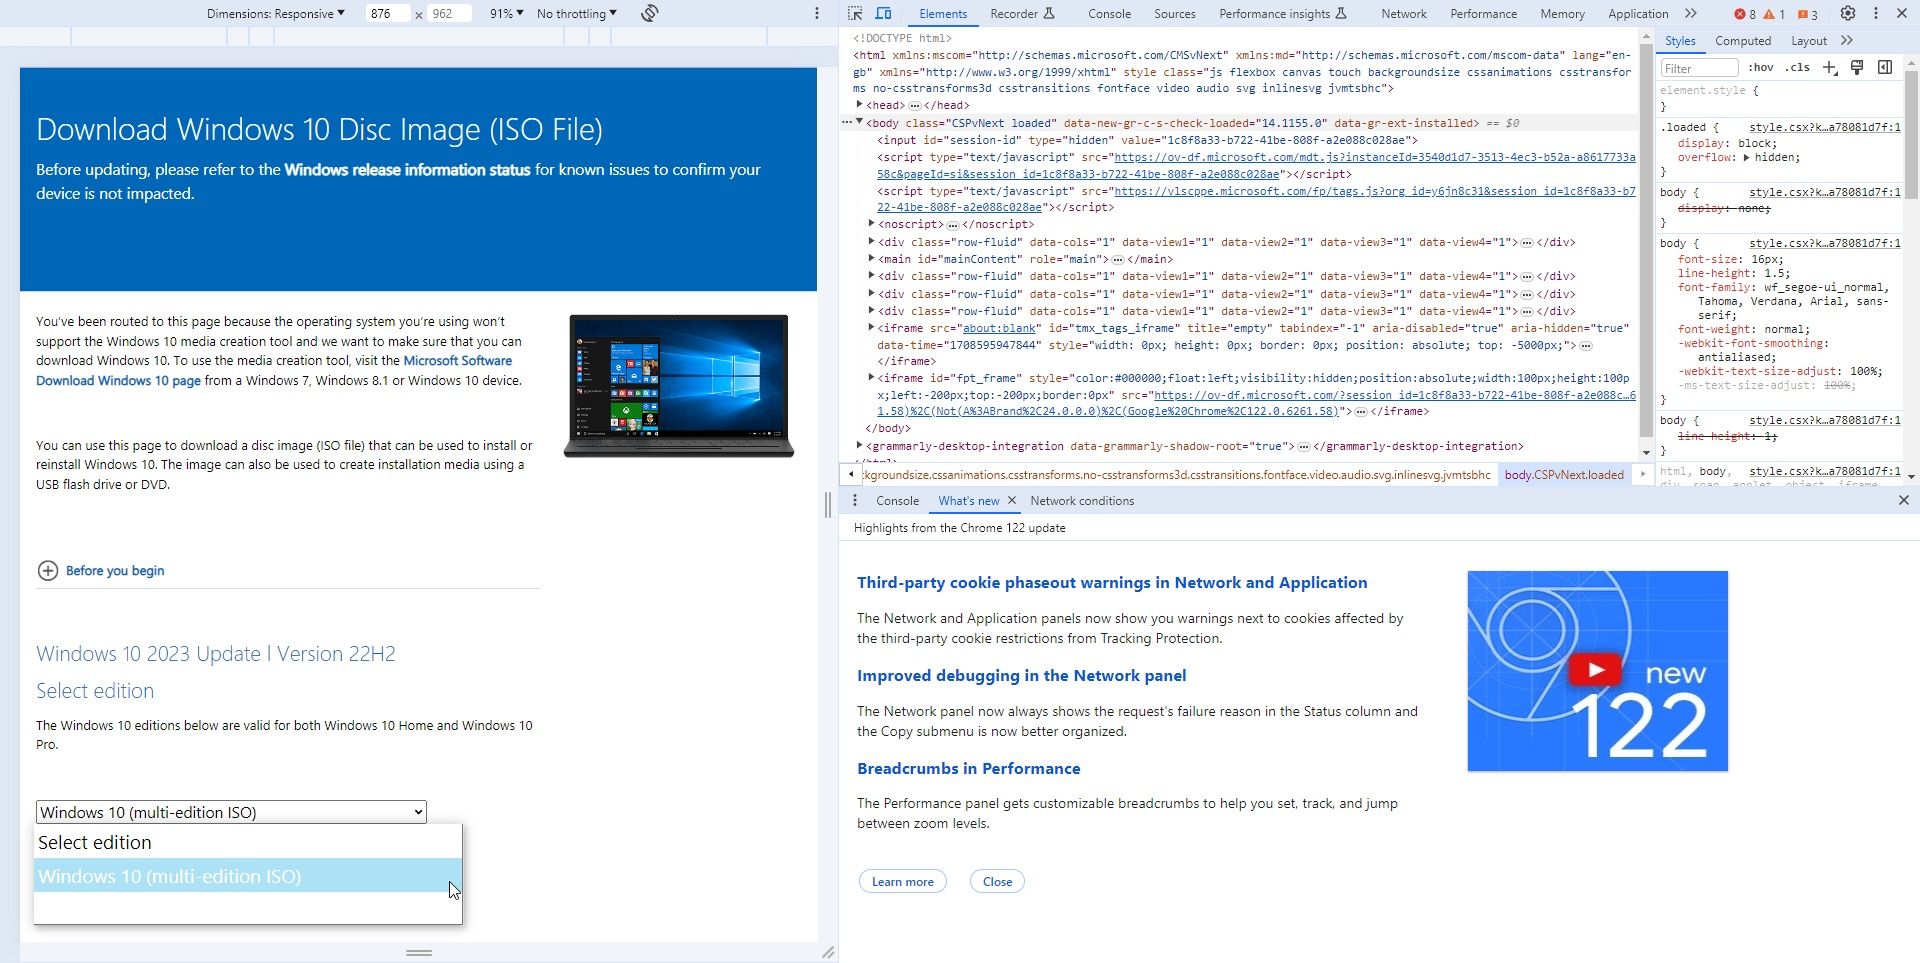The height and width of the screenshot is (963, 1920).
Task: Open the No throttling dropdown
Action: coord(576,13)
